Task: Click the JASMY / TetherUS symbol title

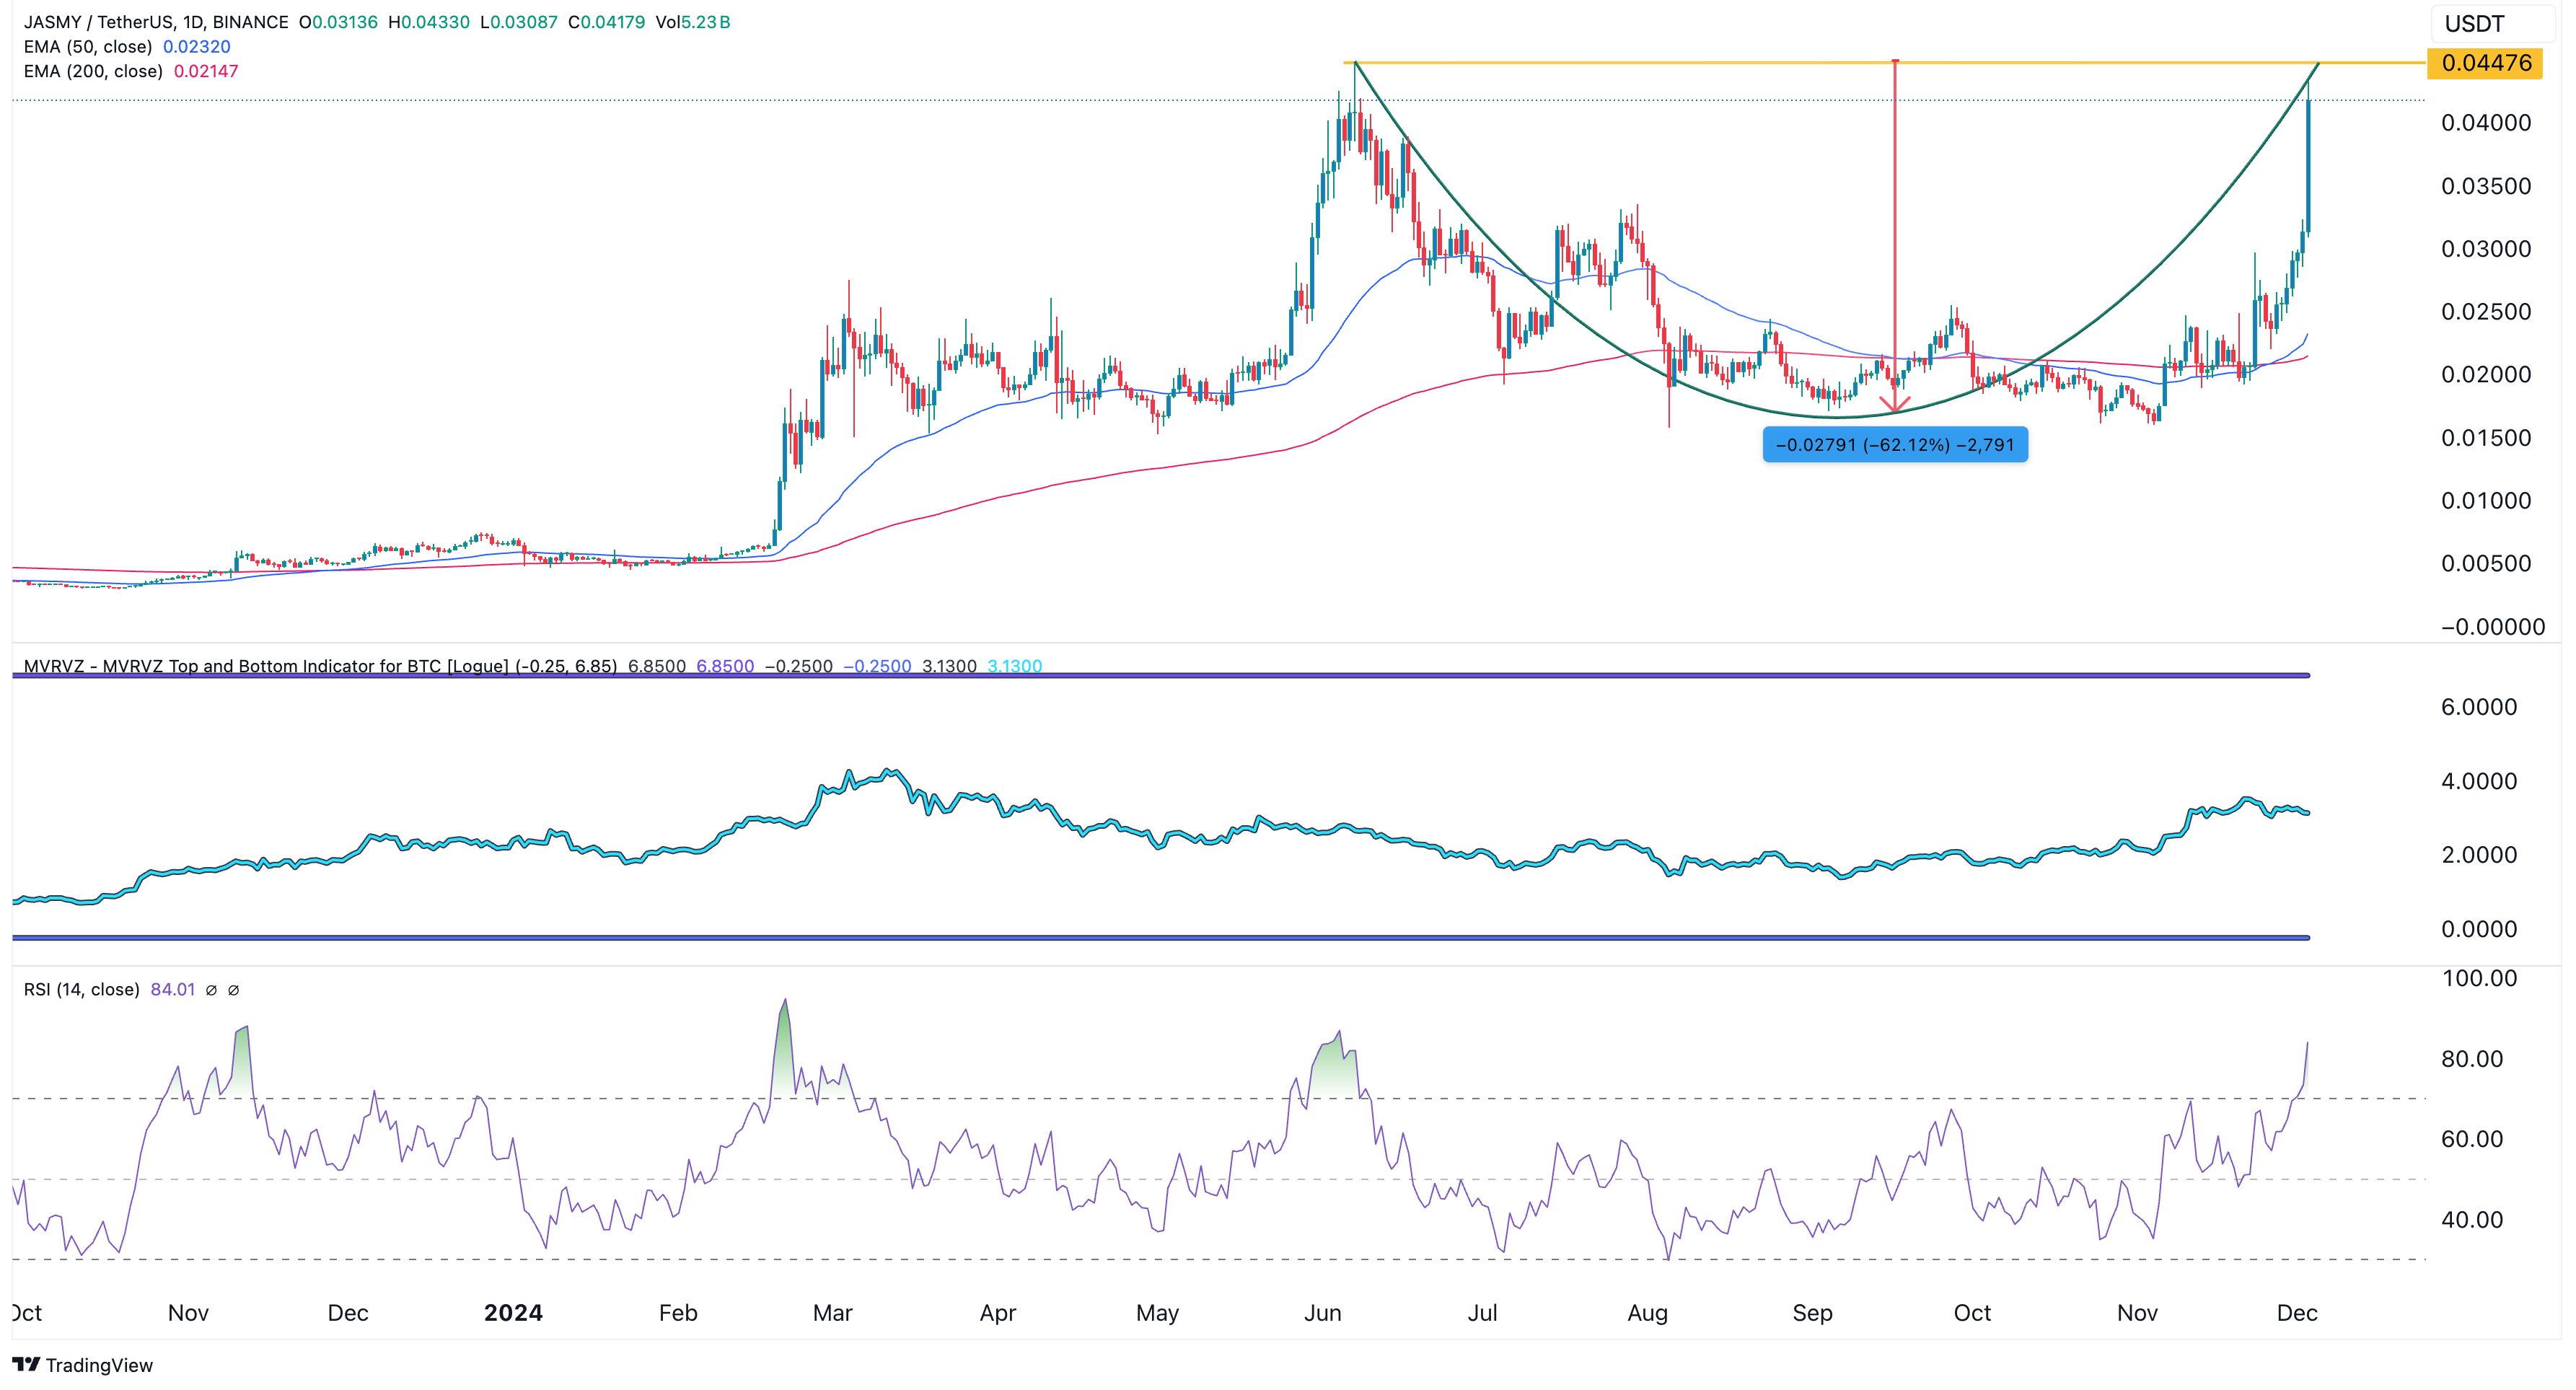Action: pos(155,22)
